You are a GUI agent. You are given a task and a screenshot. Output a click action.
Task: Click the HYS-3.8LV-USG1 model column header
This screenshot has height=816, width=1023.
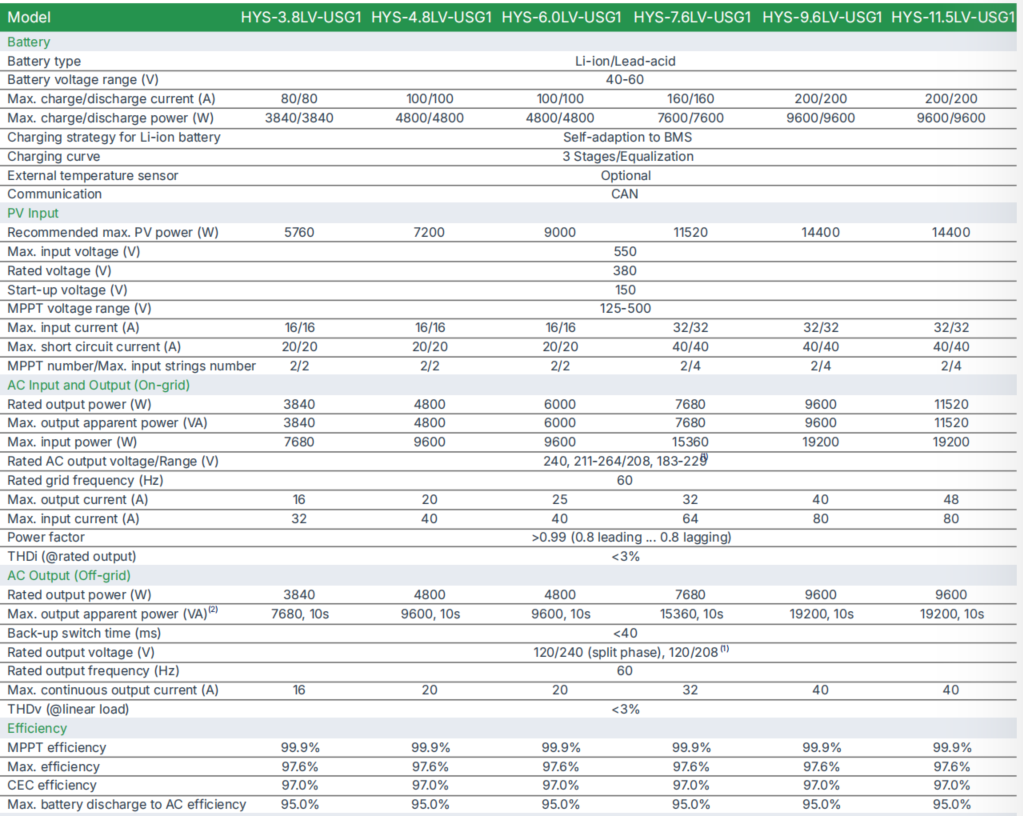click(301, 17)
